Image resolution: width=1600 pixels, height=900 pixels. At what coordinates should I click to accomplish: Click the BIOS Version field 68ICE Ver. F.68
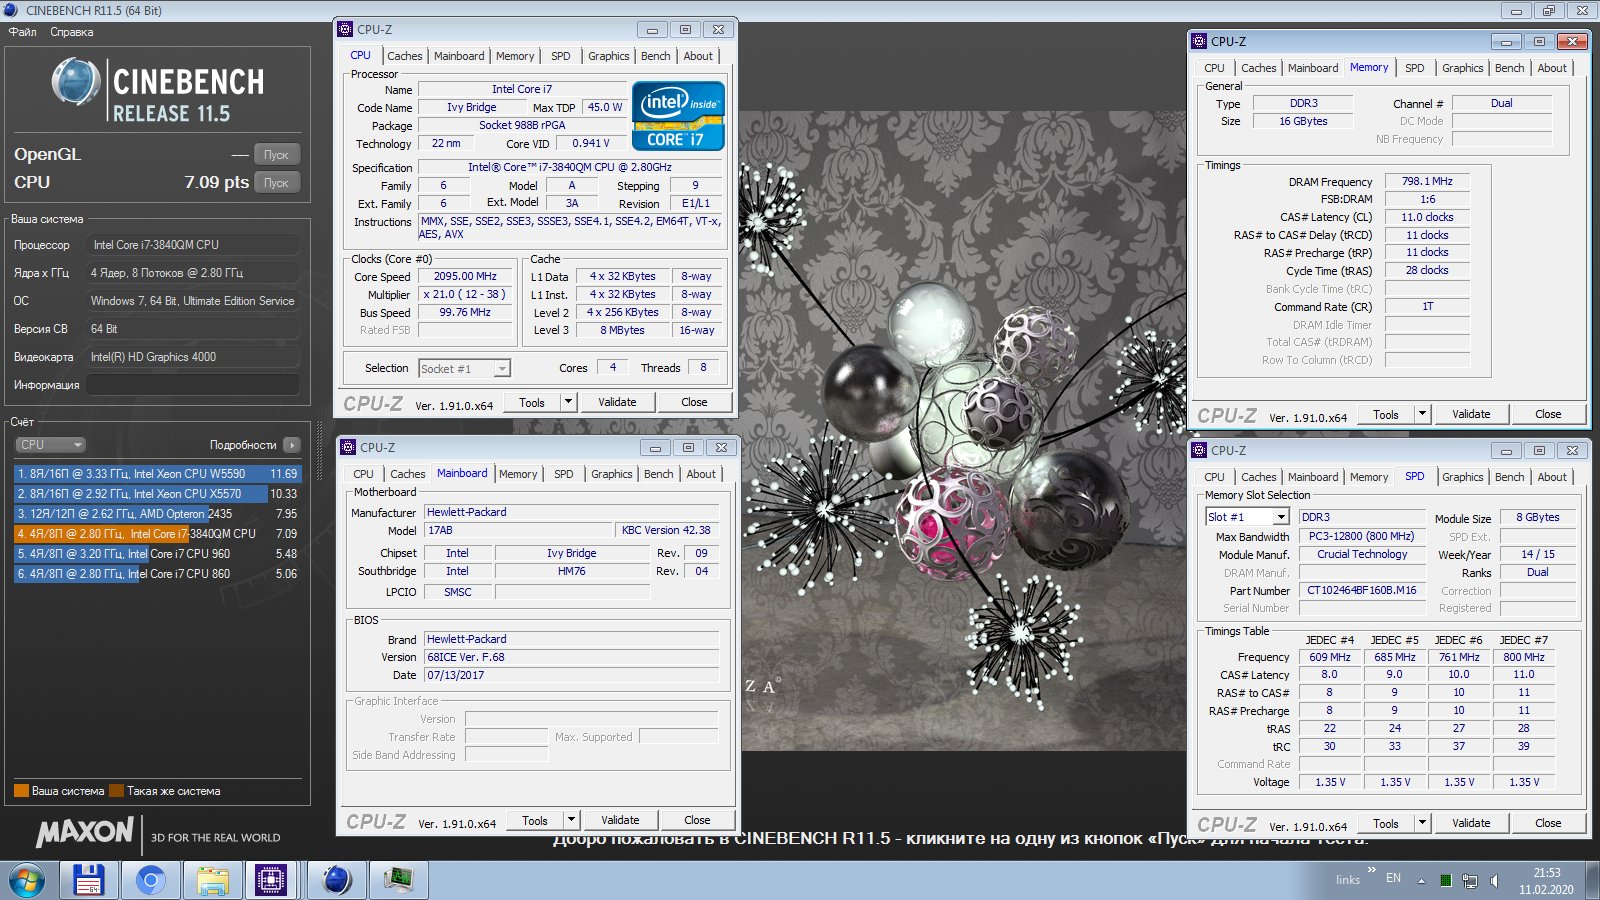pyautogui.click(x=571, y=657)
